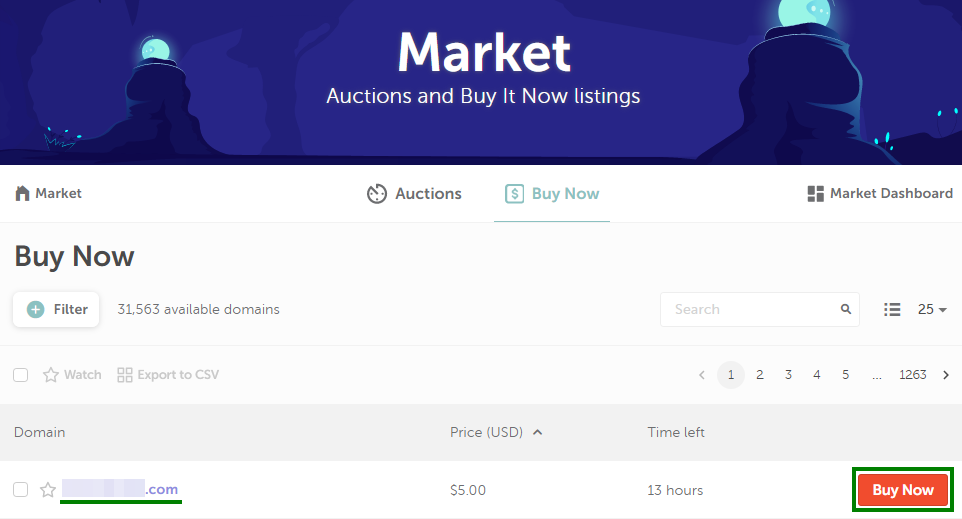The height and width of the screenshot is (519, 962).
Task: Go to next page arrow
Action: (946, 375)
